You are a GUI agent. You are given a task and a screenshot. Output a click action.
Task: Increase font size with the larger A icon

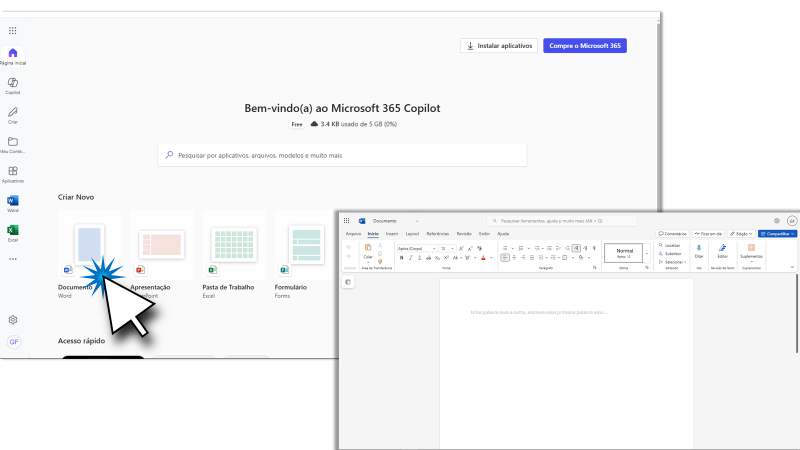461,248
